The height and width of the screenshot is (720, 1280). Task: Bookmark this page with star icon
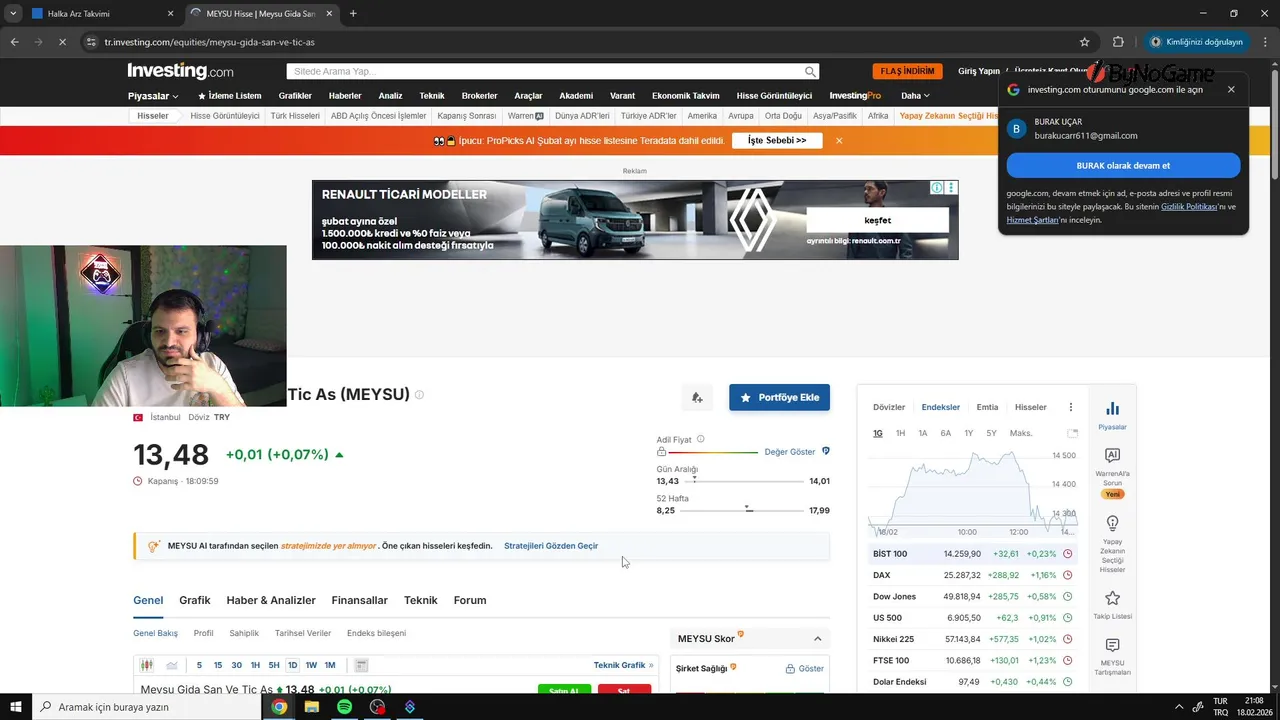(1084, 42)
